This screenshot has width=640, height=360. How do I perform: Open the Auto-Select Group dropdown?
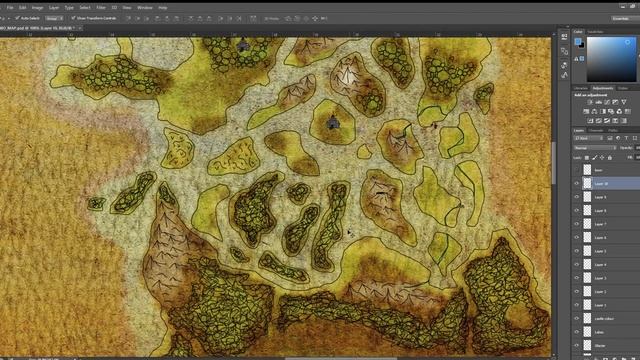pyautogui.click(x=54, y=18)
